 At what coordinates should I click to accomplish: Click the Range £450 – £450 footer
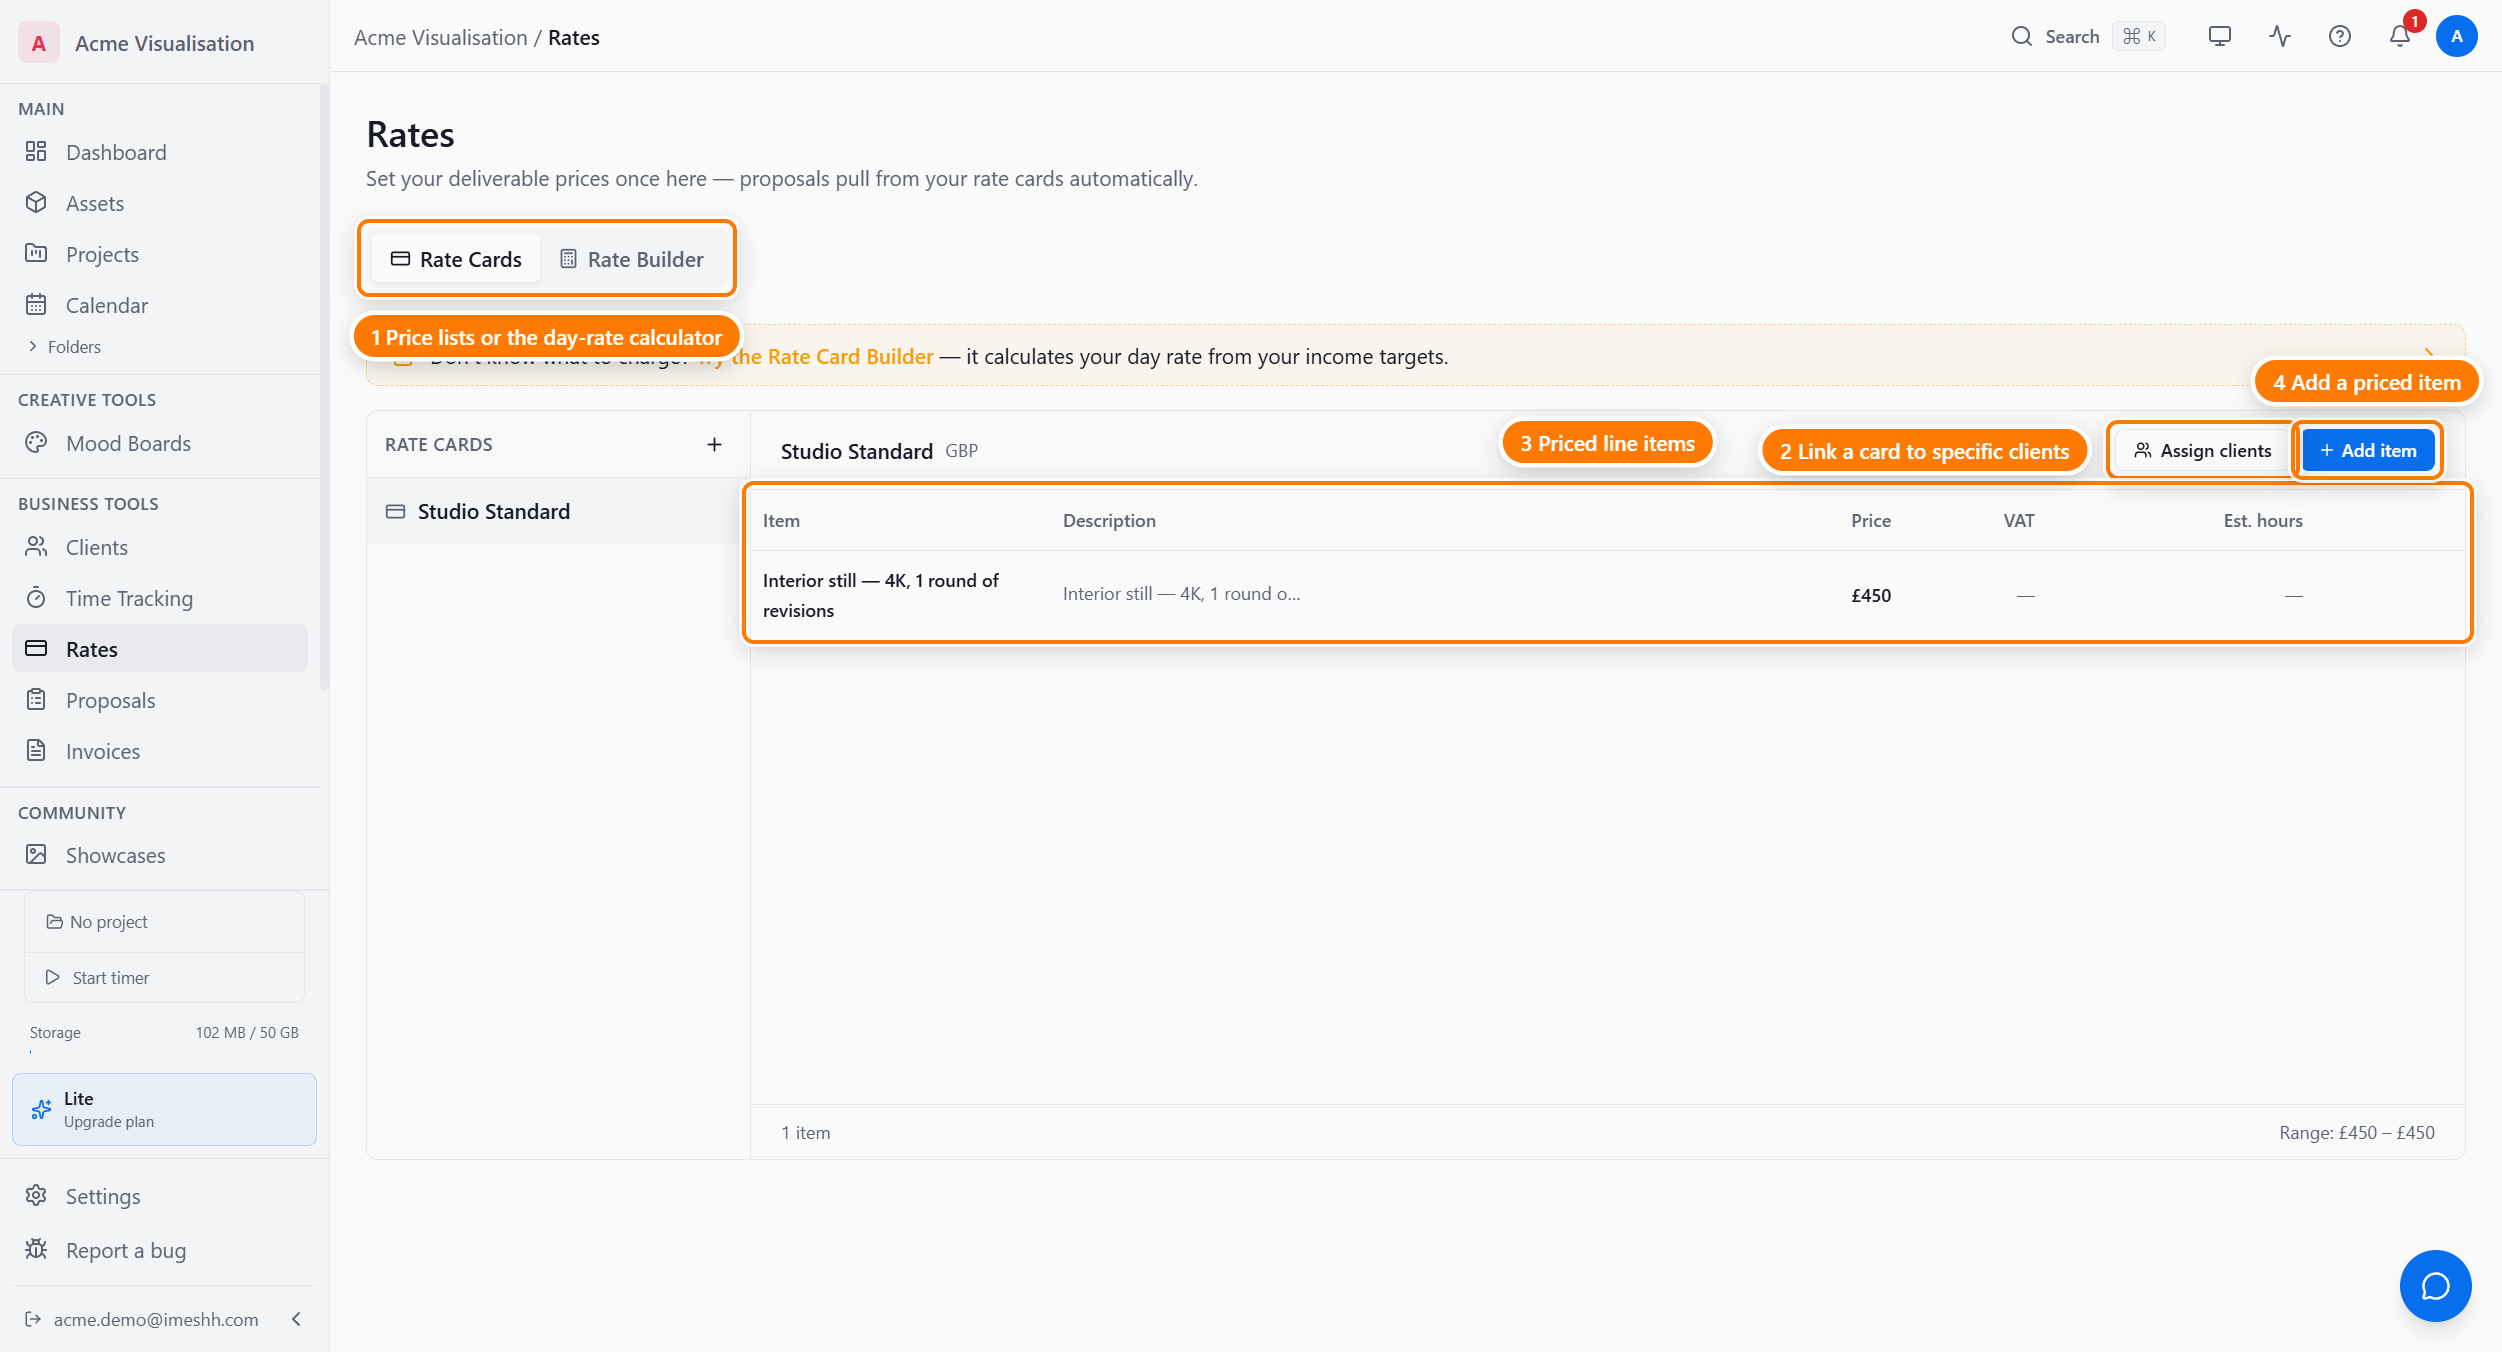click(x=2357, y=1133)
